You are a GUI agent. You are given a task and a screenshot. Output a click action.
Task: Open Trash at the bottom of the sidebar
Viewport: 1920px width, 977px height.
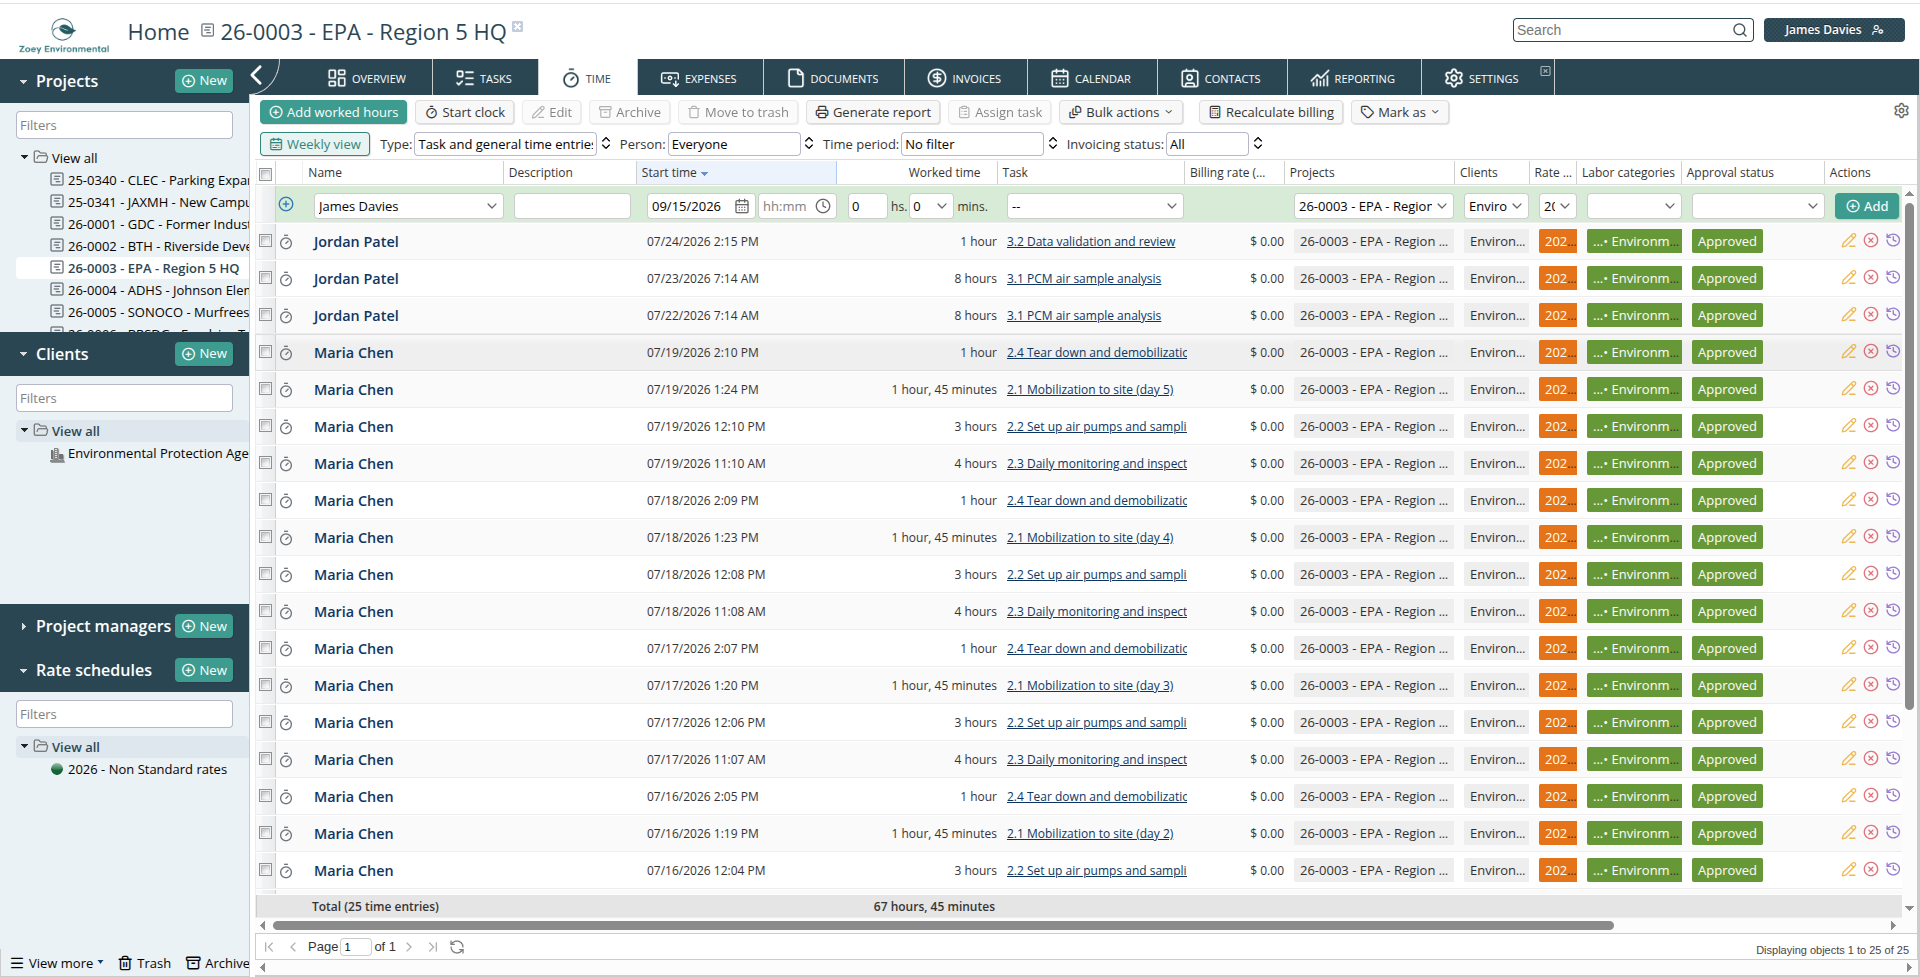click(x=145, y=963)
